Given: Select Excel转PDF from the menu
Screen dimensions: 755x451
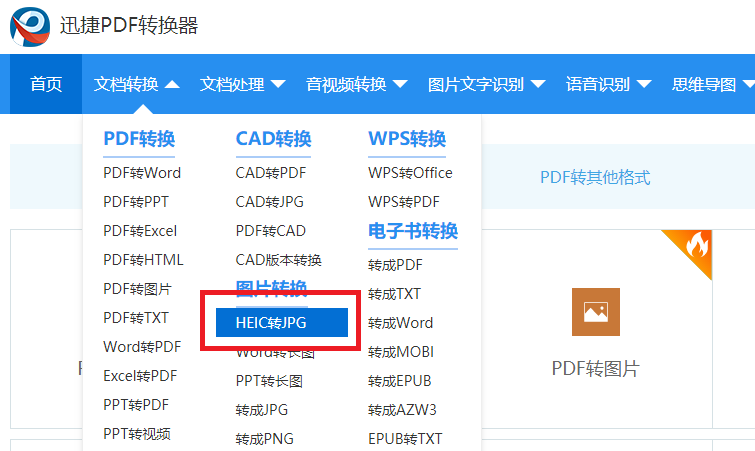Looking at the screenshot, I should [140, 375].
